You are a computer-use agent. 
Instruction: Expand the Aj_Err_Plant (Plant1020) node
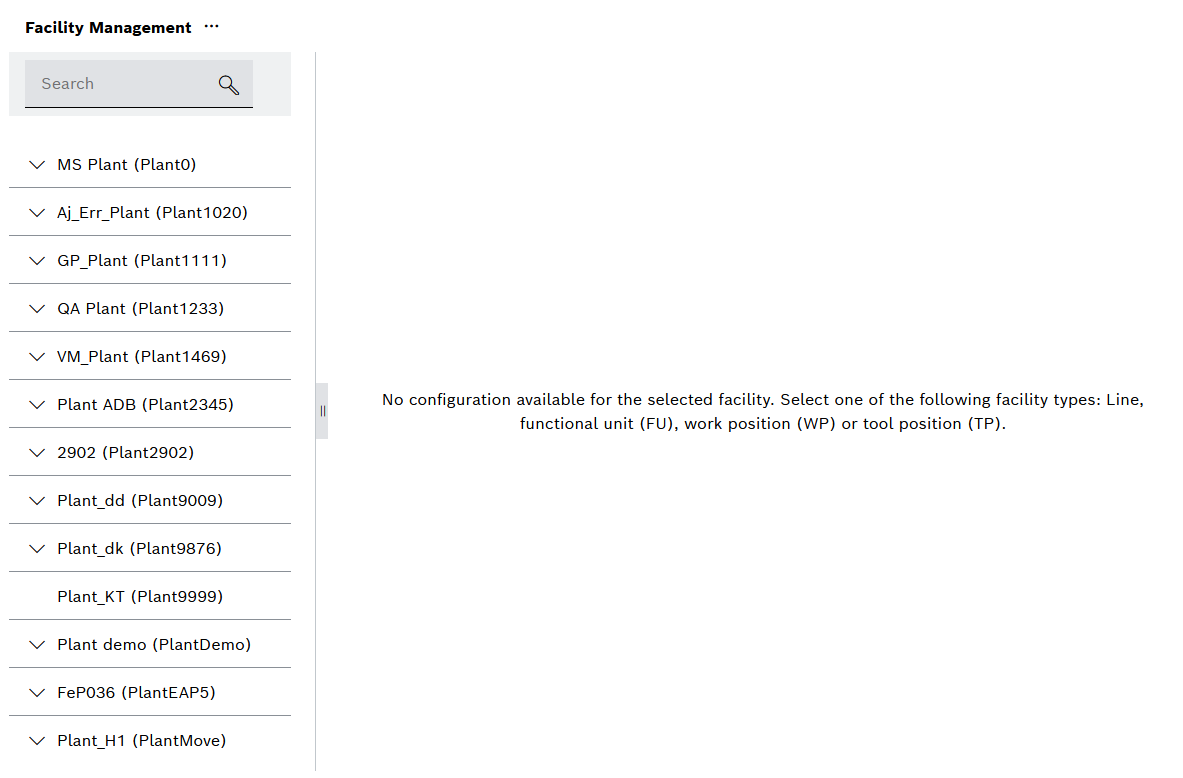pos(37,212)
